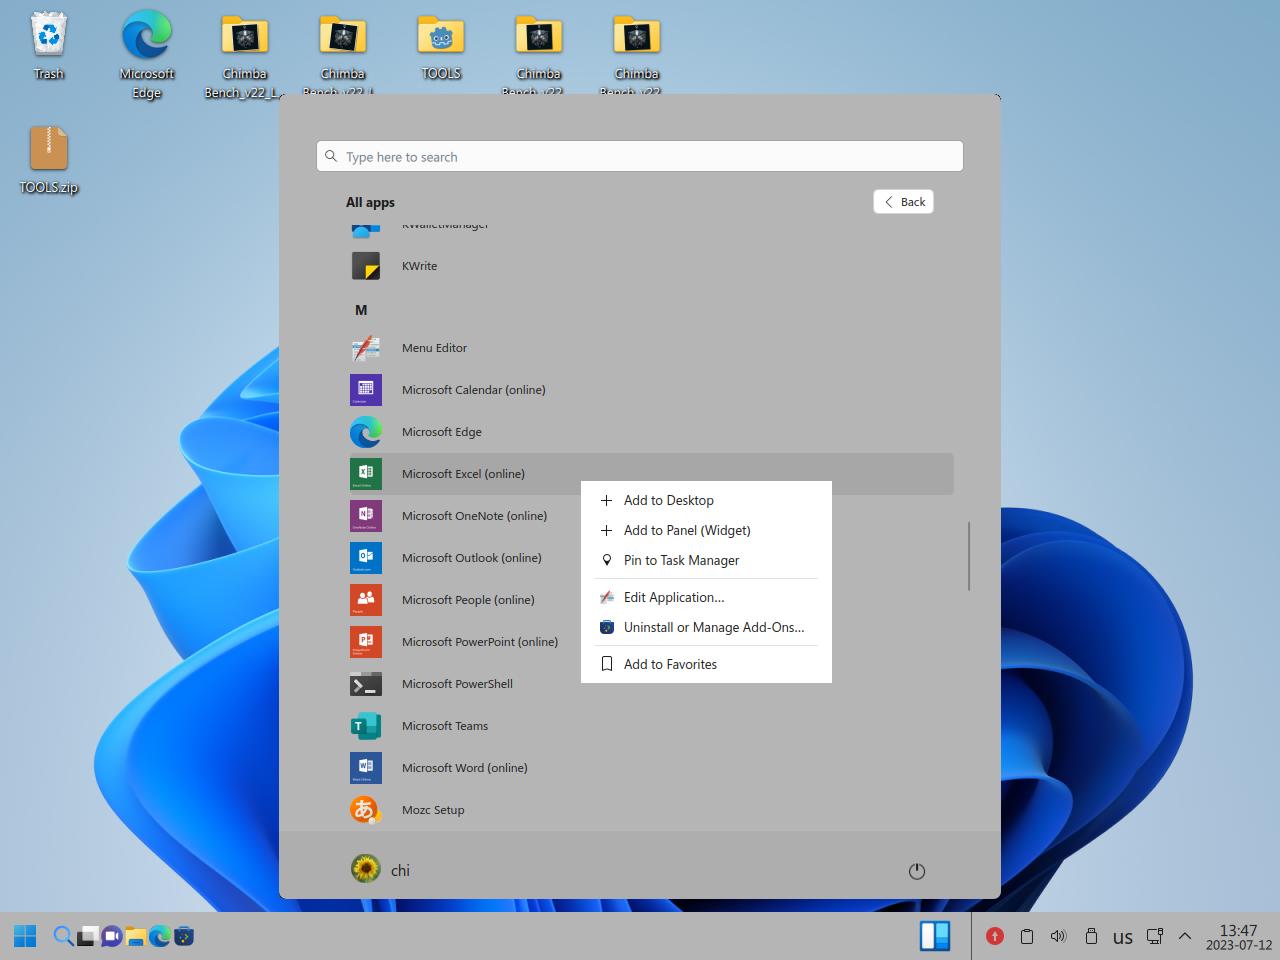This screenshot has width=1280, height=960.
Task: Click the red update notification tray icon
Action: click(x=994, y=936)
